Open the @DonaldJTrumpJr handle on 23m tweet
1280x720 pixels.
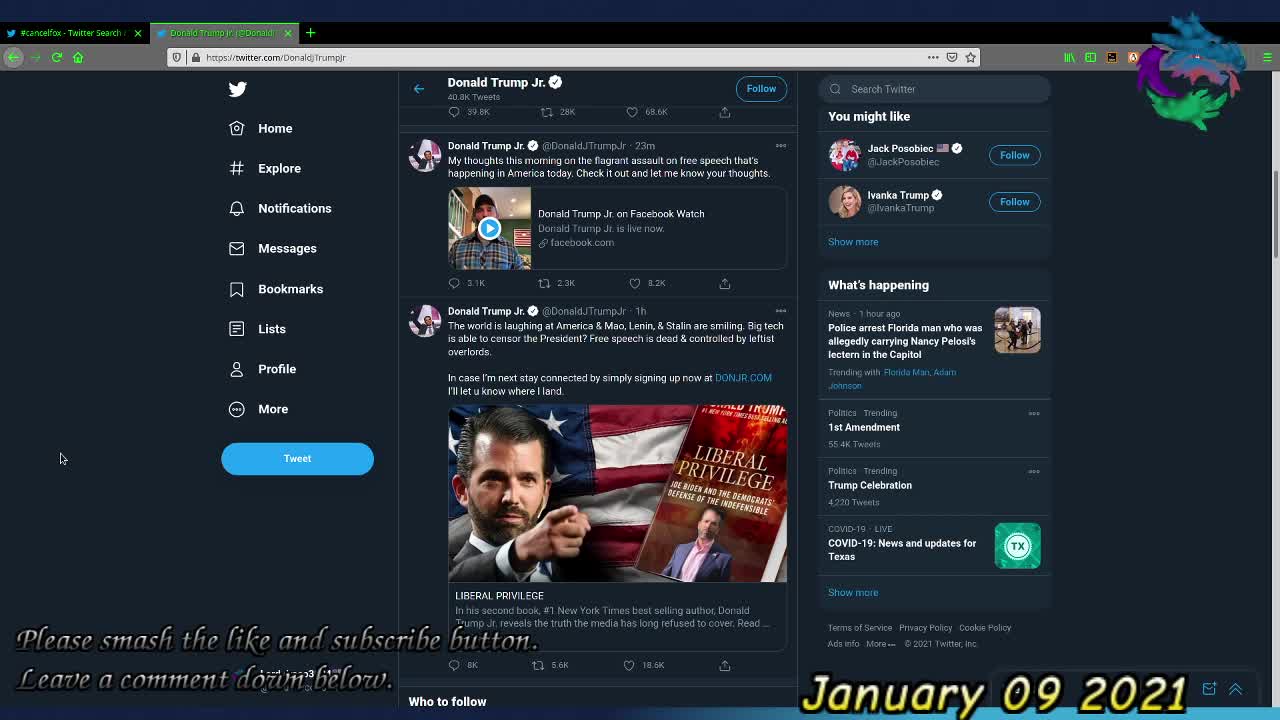coord(584,146)
